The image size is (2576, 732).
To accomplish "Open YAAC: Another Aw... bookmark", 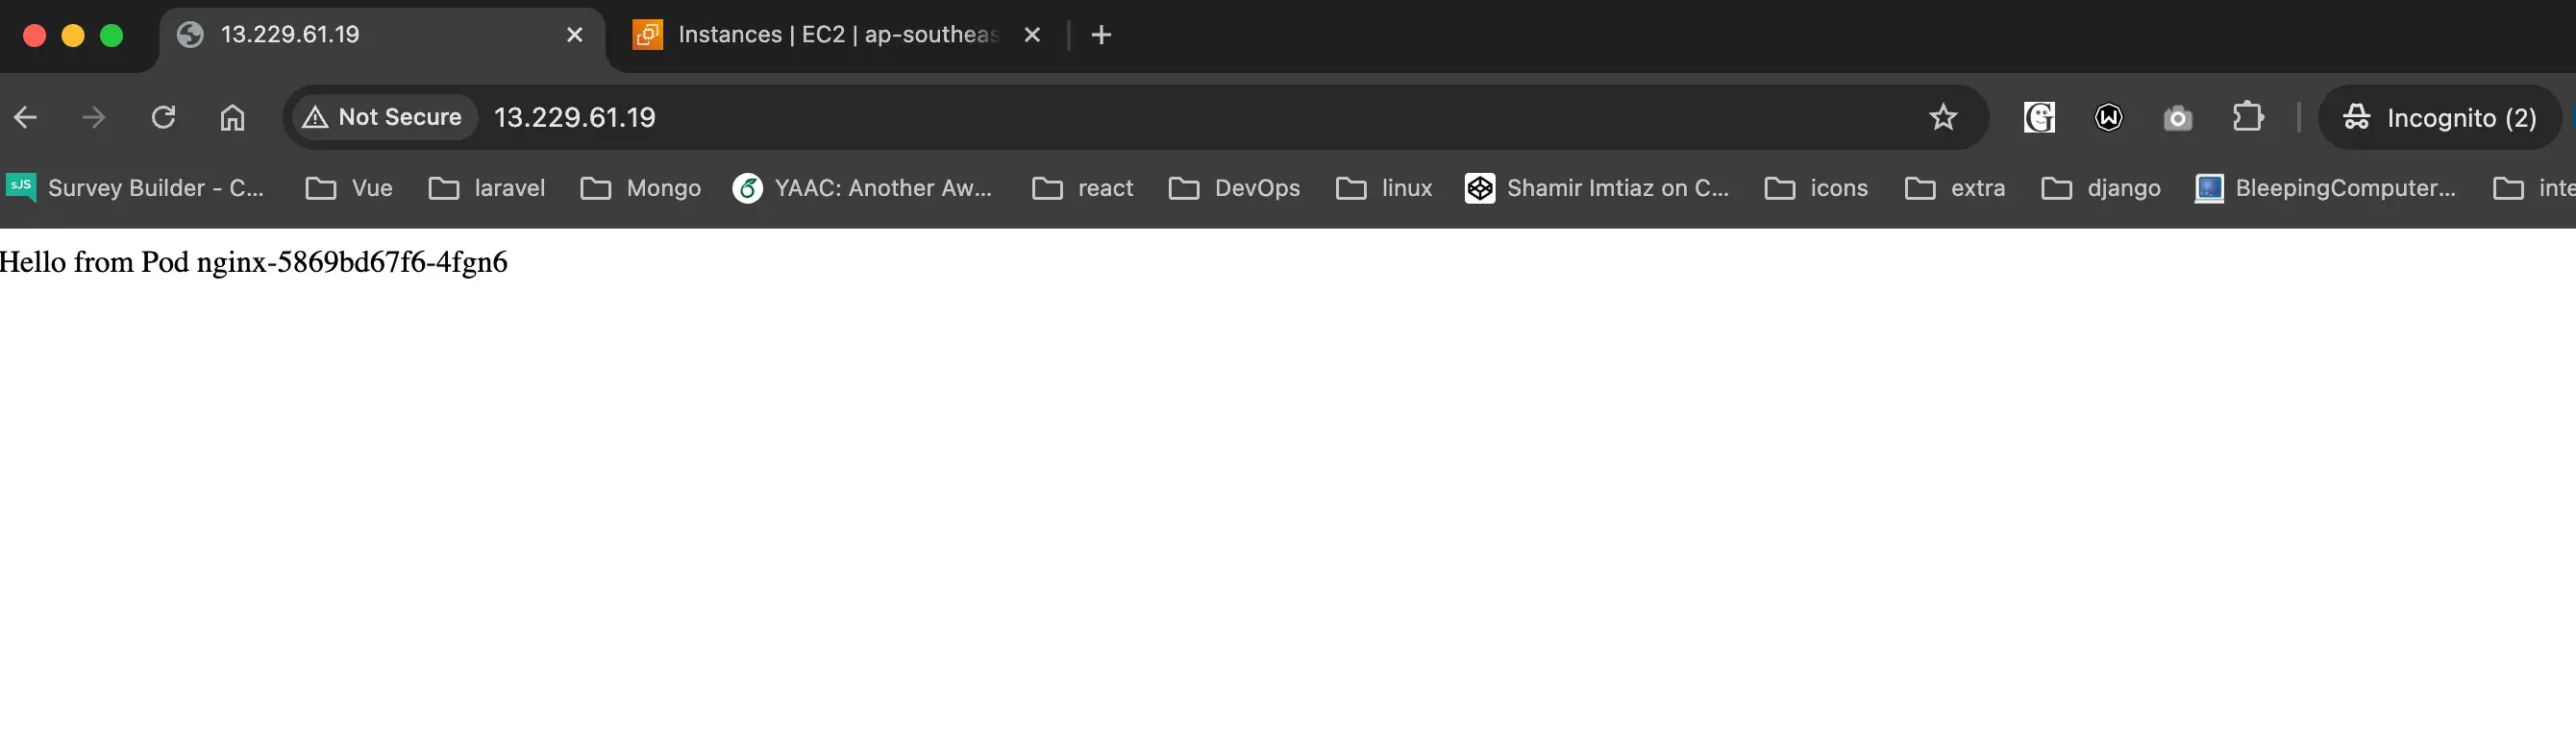I will (862, 188).
